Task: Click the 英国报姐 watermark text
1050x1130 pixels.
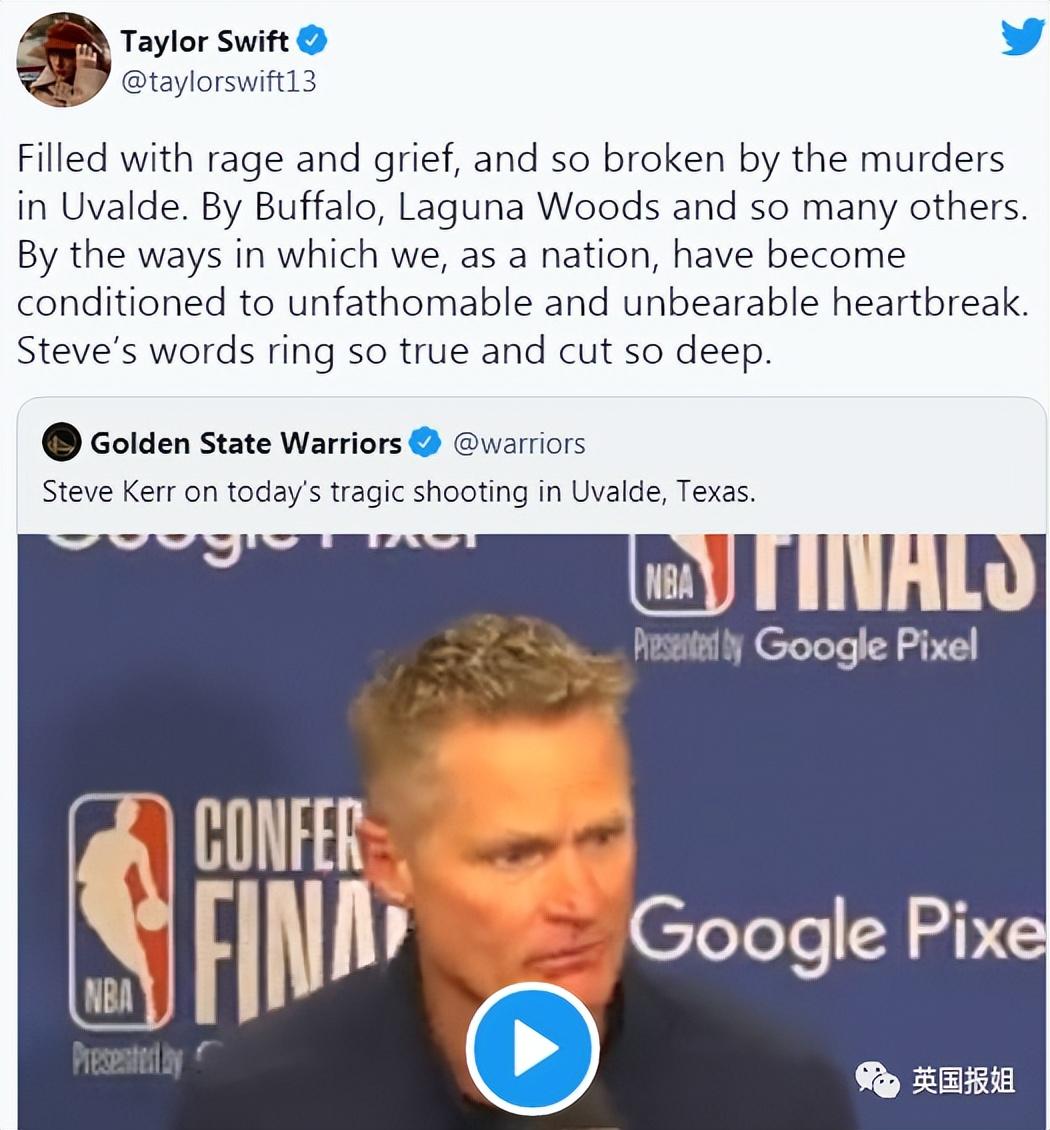Action: (x=963, y=1080)
